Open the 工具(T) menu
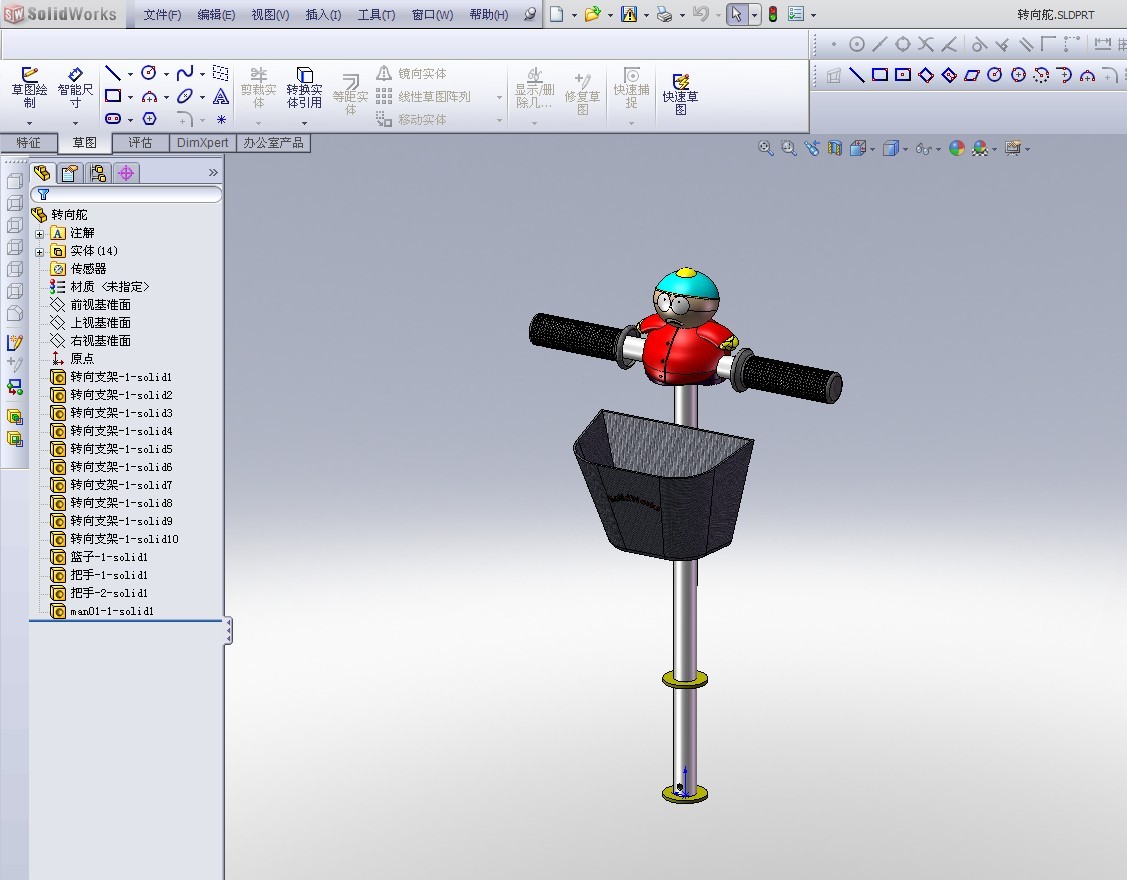Screen dimensions: 1127x880 click(376, 14)
